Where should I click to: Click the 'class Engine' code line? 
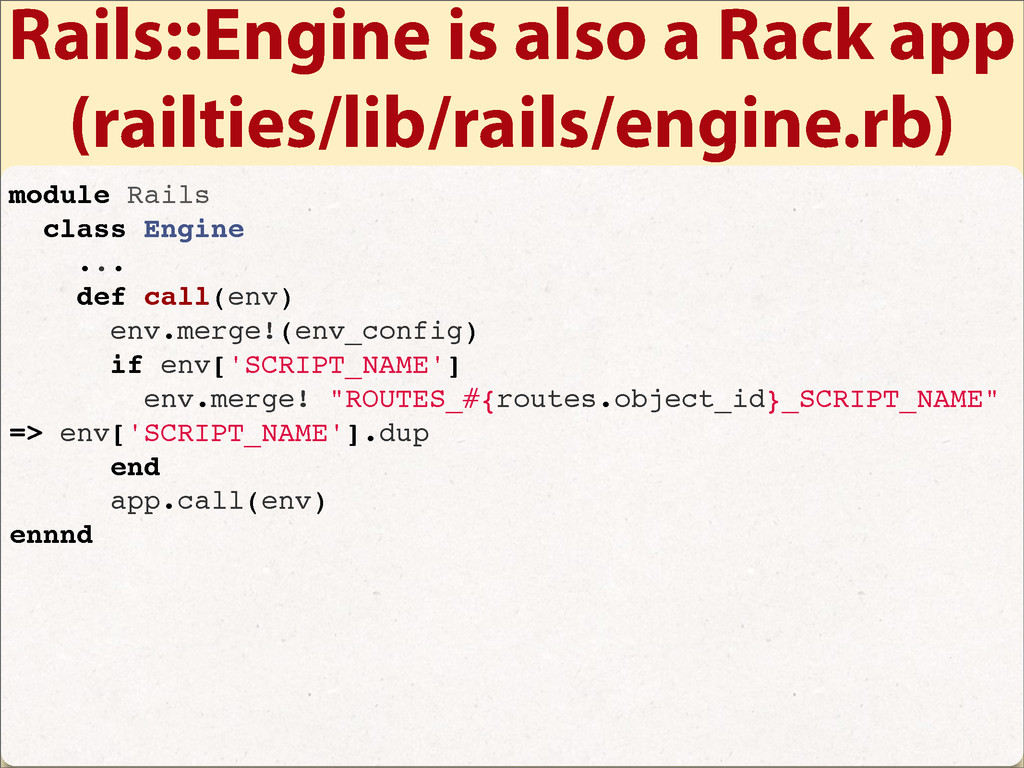point(144,229)
